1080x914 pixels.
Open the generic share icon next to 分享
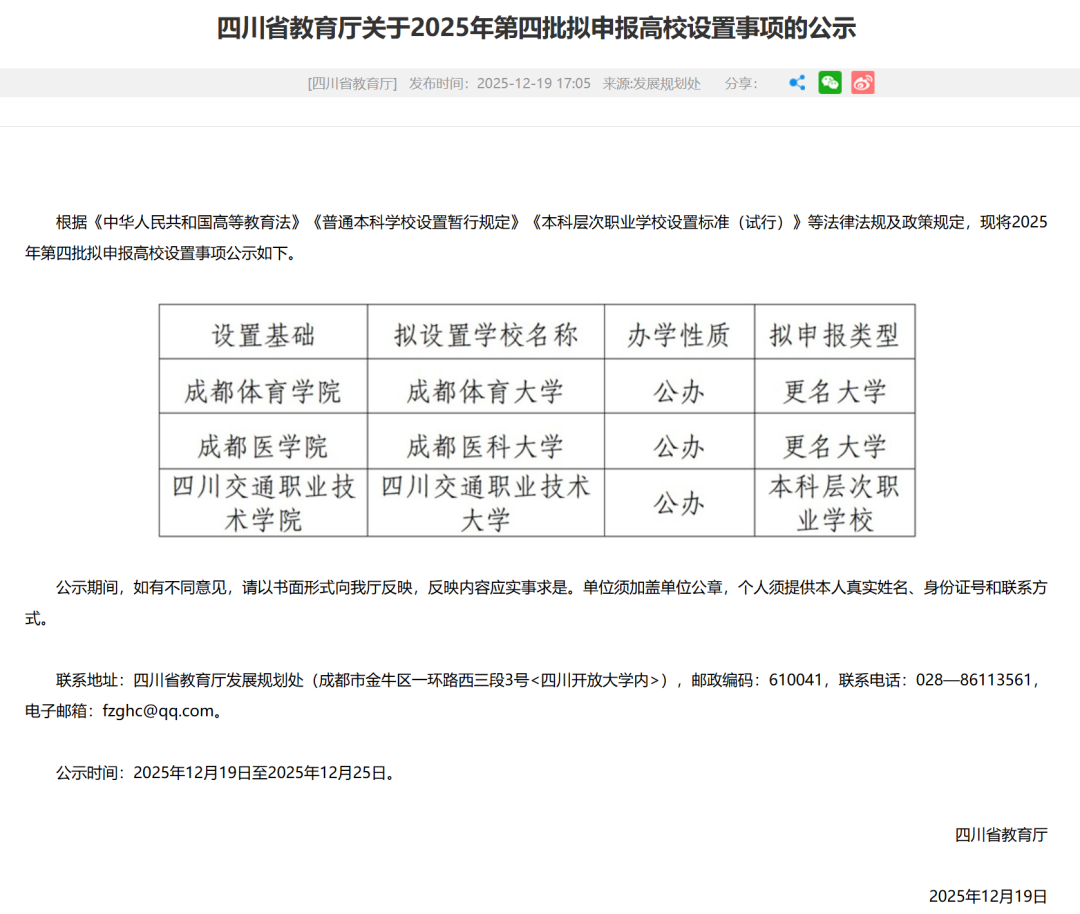796,83
